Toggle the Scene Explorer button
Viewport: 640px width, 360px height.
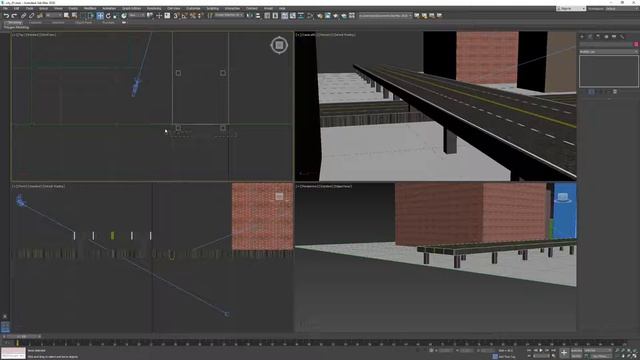click(x=267, y=16)
